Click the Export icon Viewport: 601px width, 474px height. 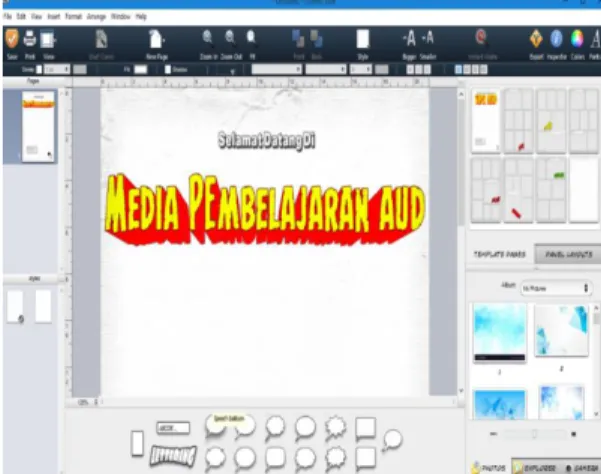[536, 39]
